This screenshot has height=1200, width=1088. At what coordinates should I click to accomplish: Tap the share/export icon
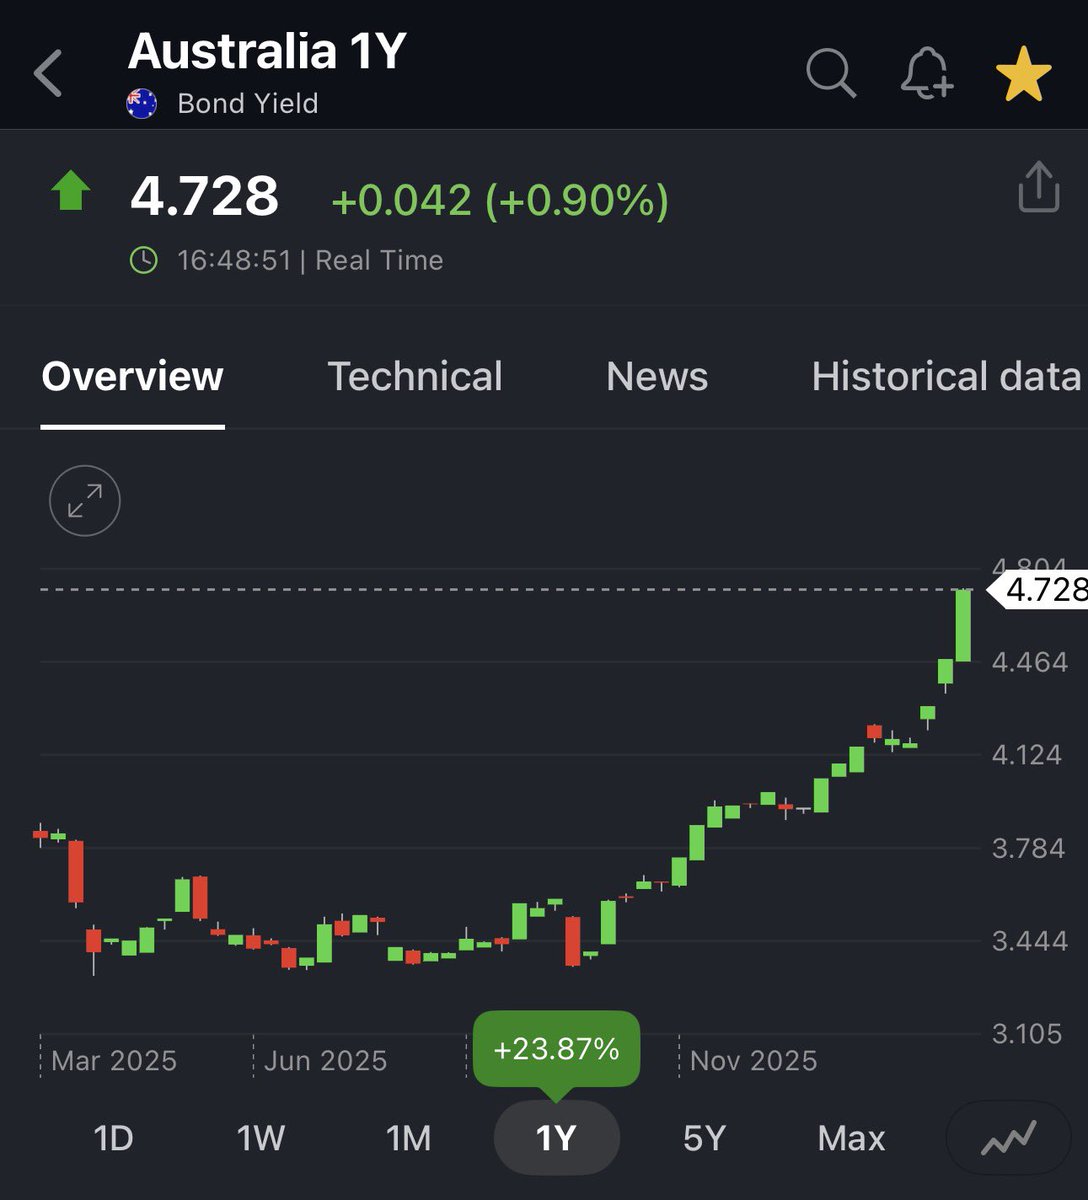click(1039, 187)
